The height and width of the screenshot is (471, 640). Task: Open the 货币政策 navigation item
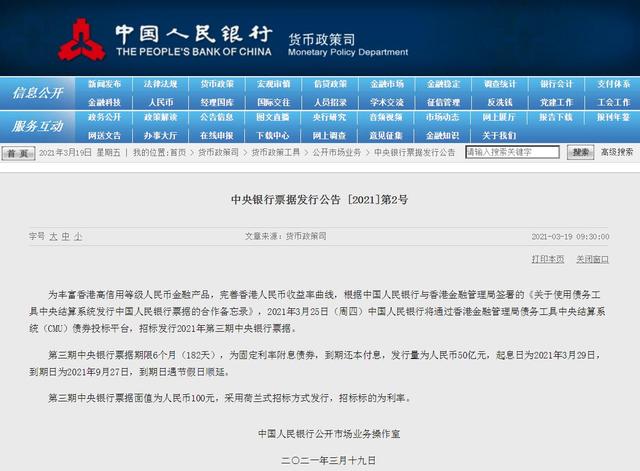217,84
